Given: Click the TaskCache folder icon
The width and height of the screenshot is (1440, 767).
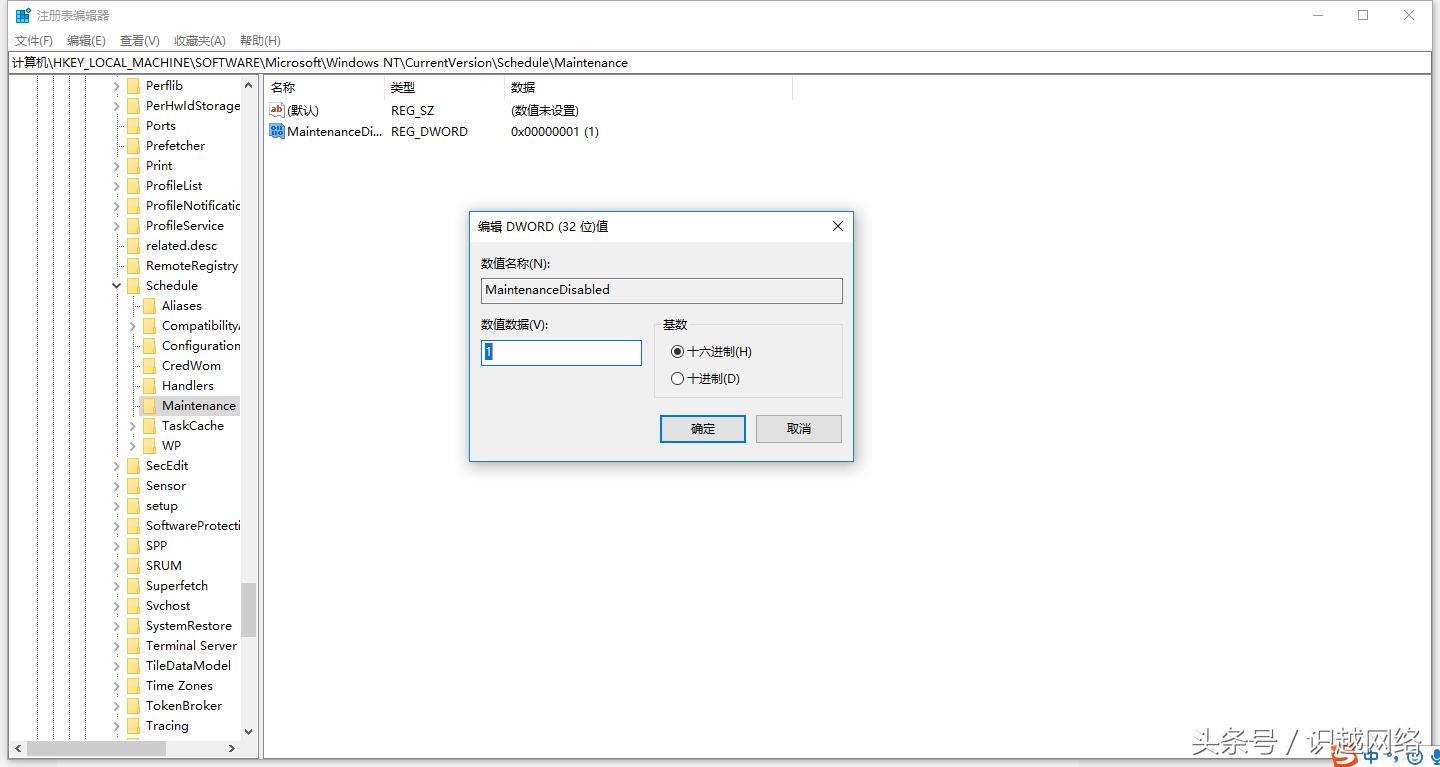Looking at the screenshot, I should click(x=151, y=425).
